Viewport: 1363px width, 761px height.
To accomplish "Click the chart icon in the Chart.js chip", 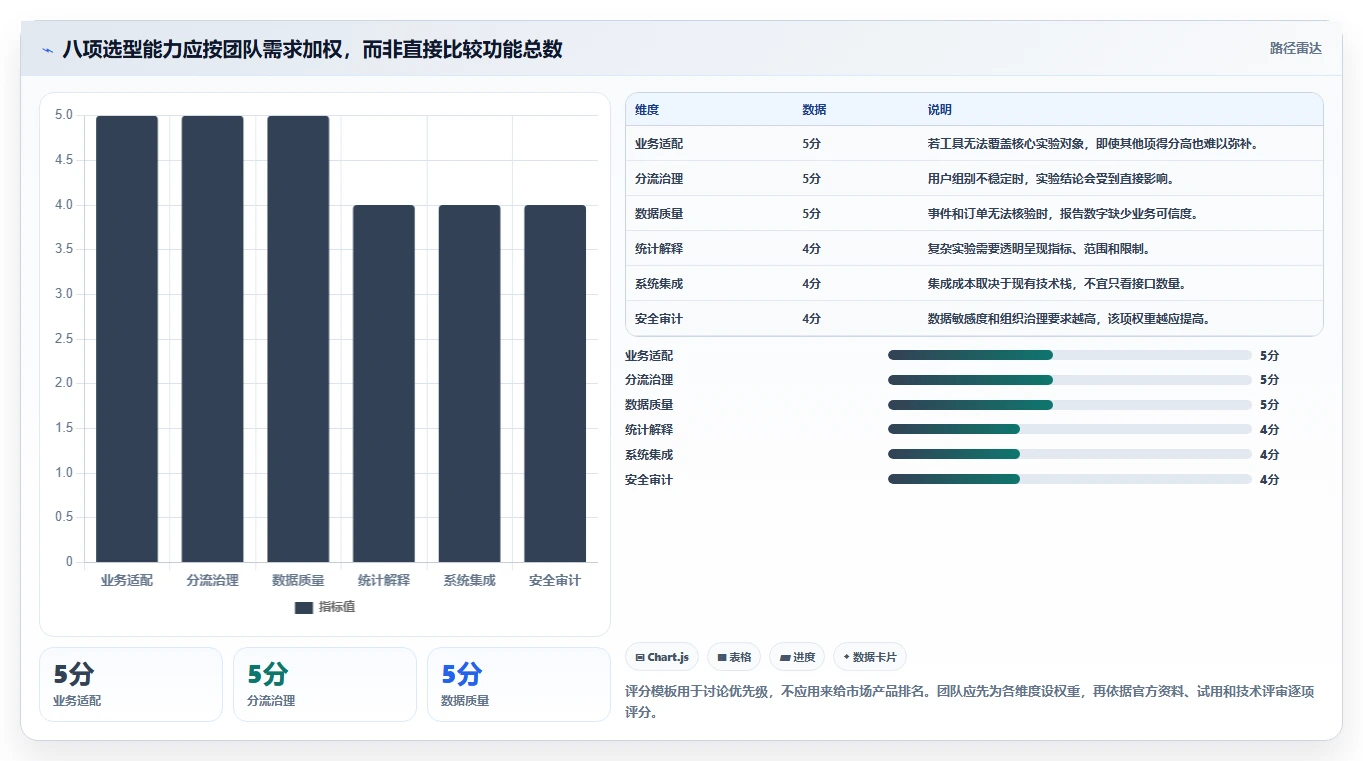I will (640, 657).
